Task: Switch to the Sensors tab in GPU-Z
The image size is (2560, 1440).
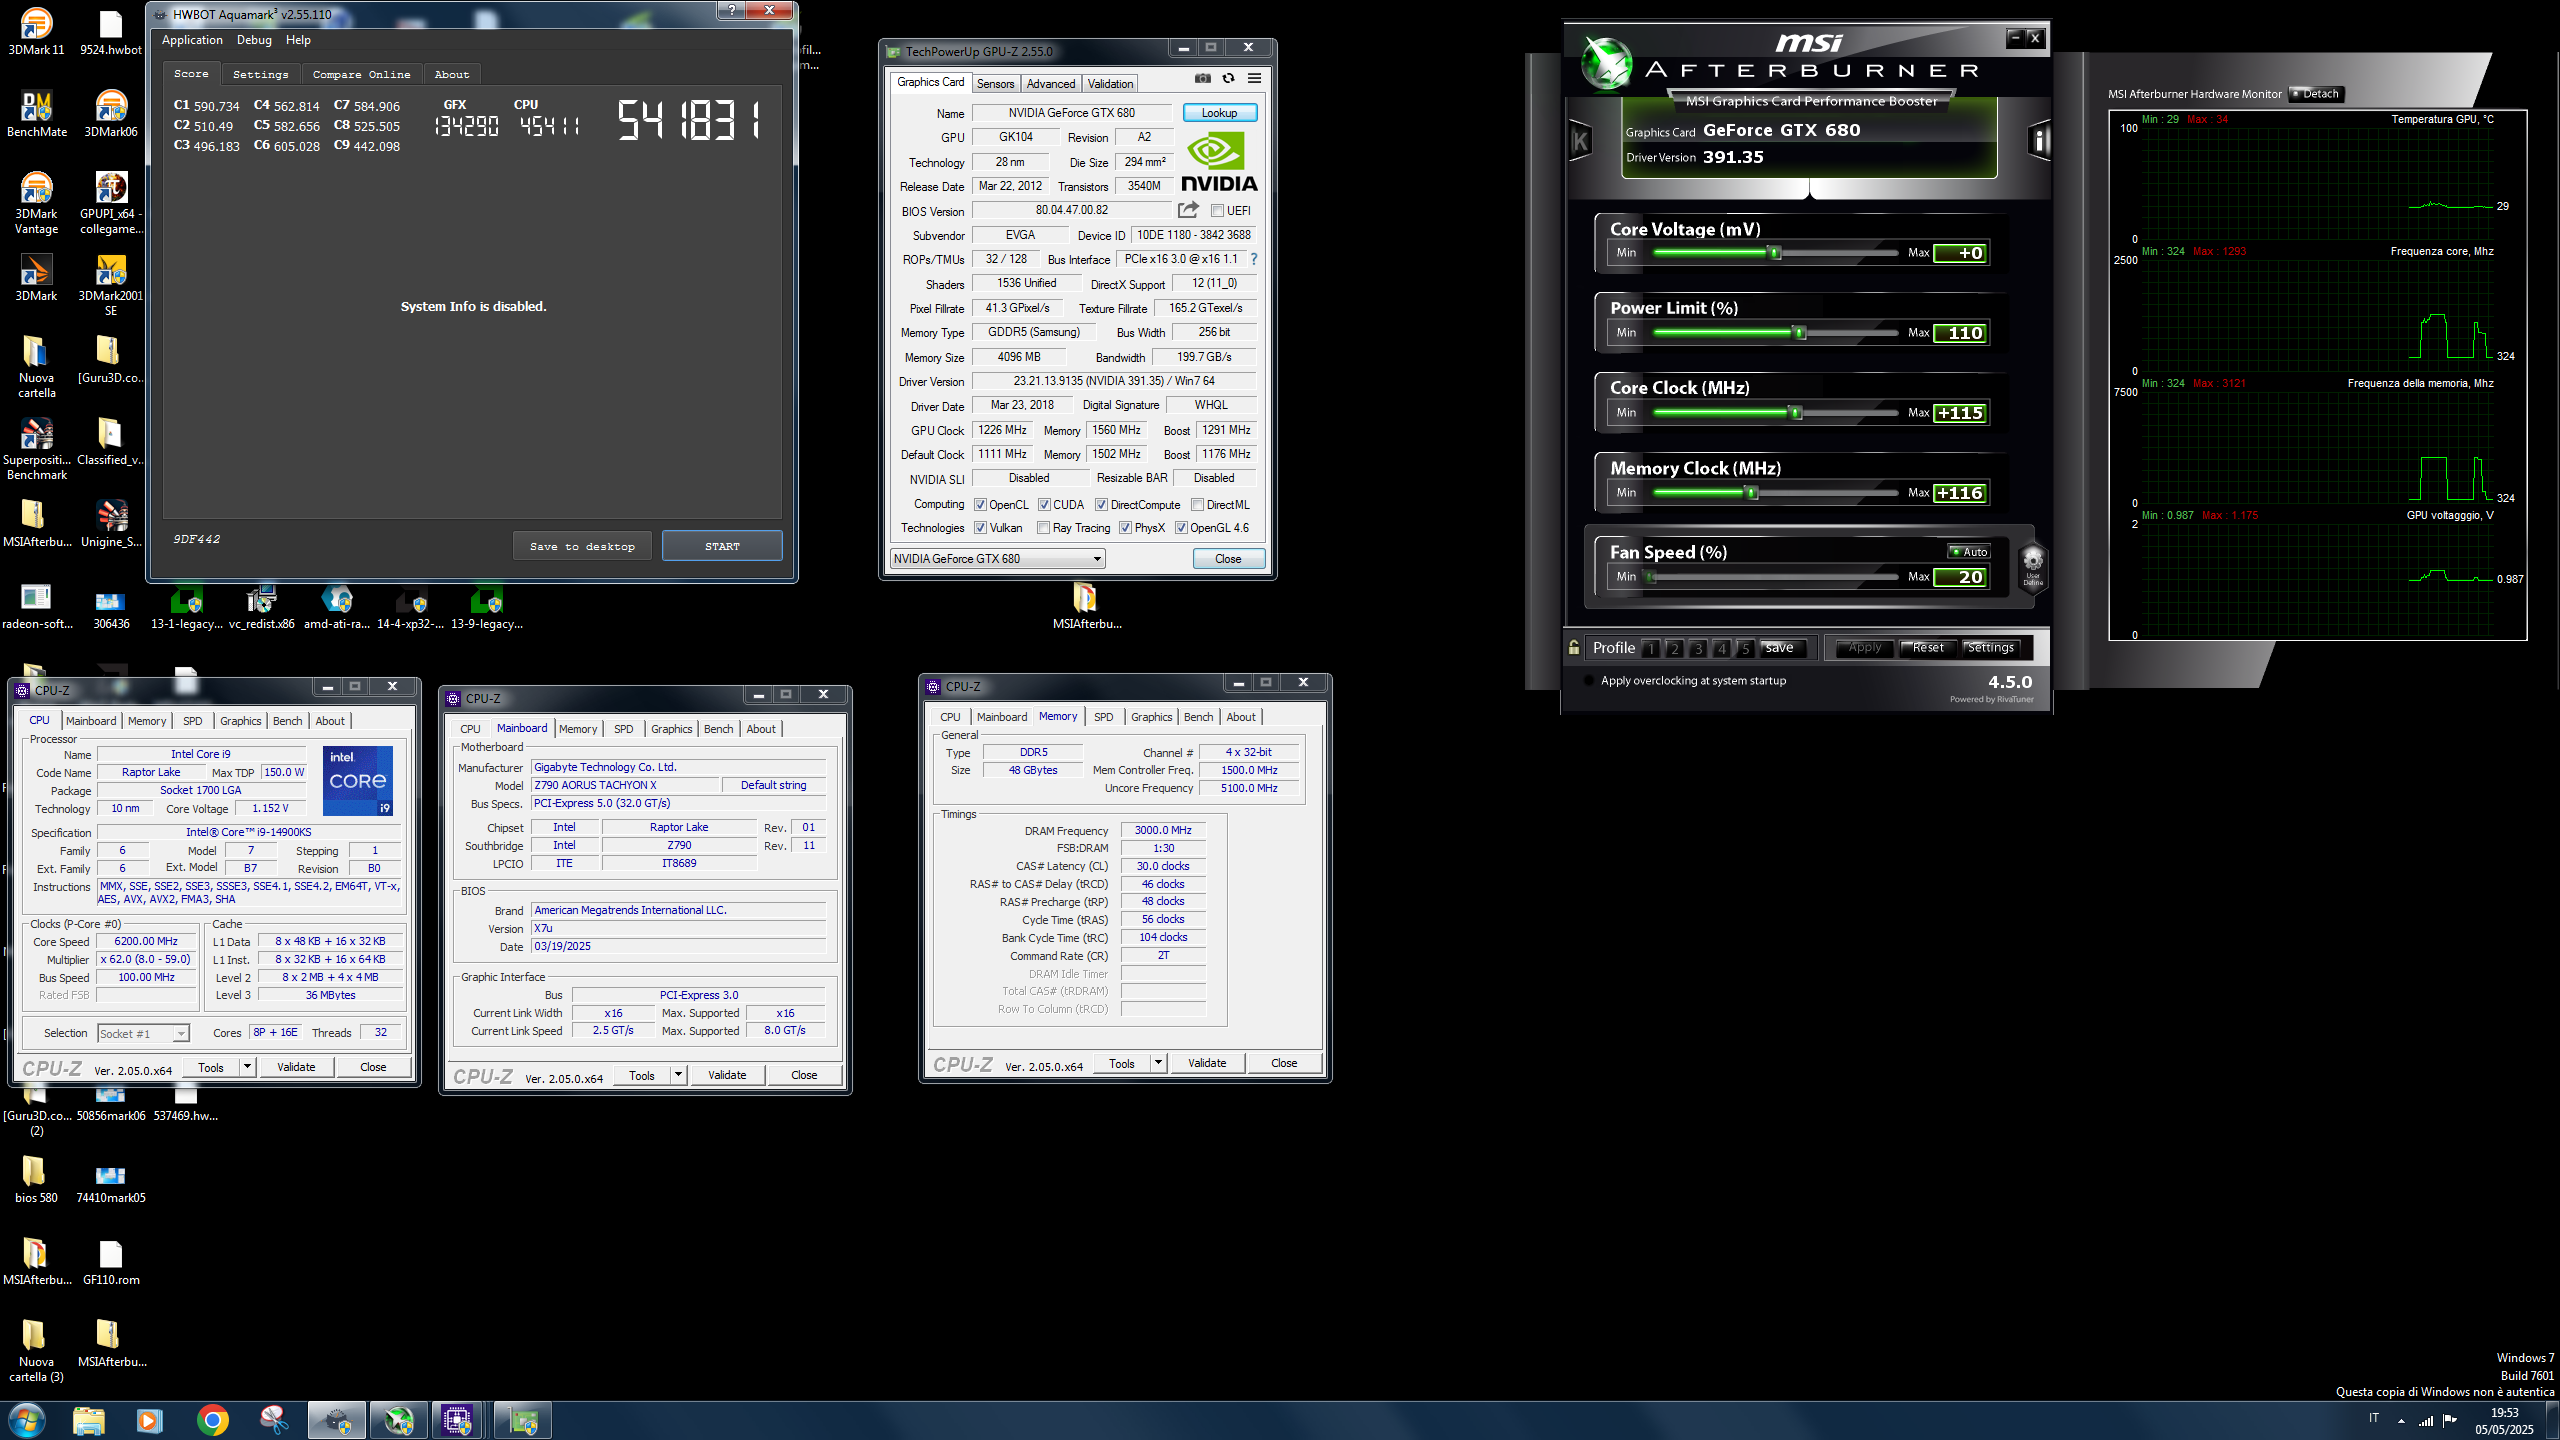Action: pos(995,84)
